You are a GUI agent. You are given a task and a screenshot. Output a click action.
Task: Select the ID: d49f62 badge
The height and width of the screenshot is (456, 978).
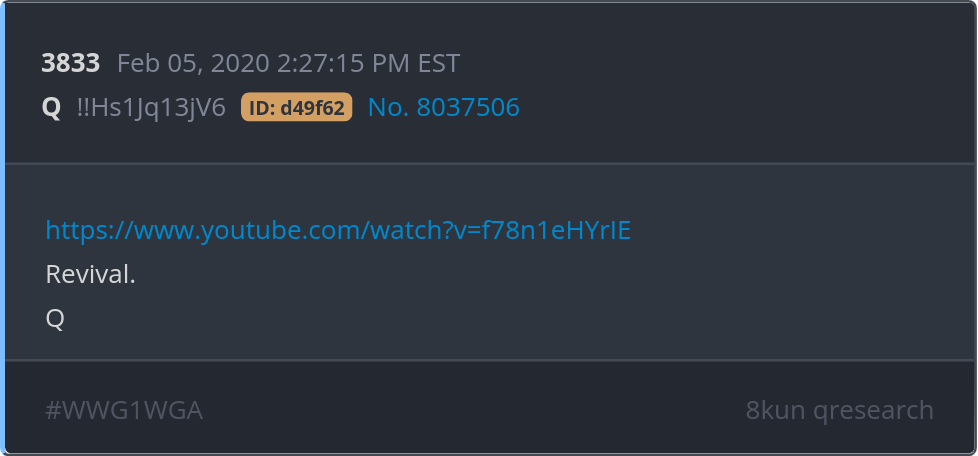click(297, 107)
